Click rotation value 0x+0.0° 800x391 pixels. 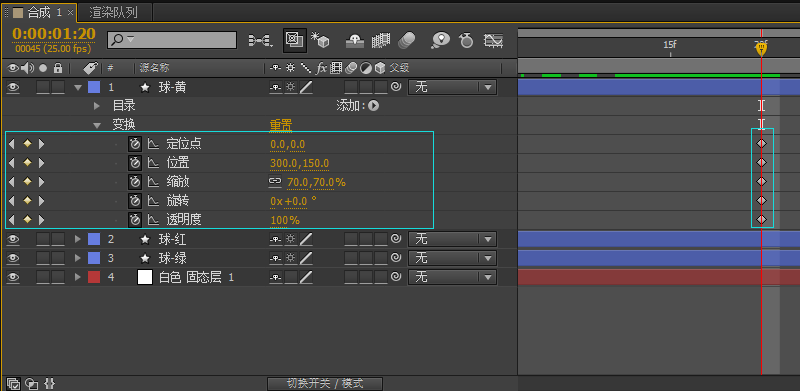(293, 201)
